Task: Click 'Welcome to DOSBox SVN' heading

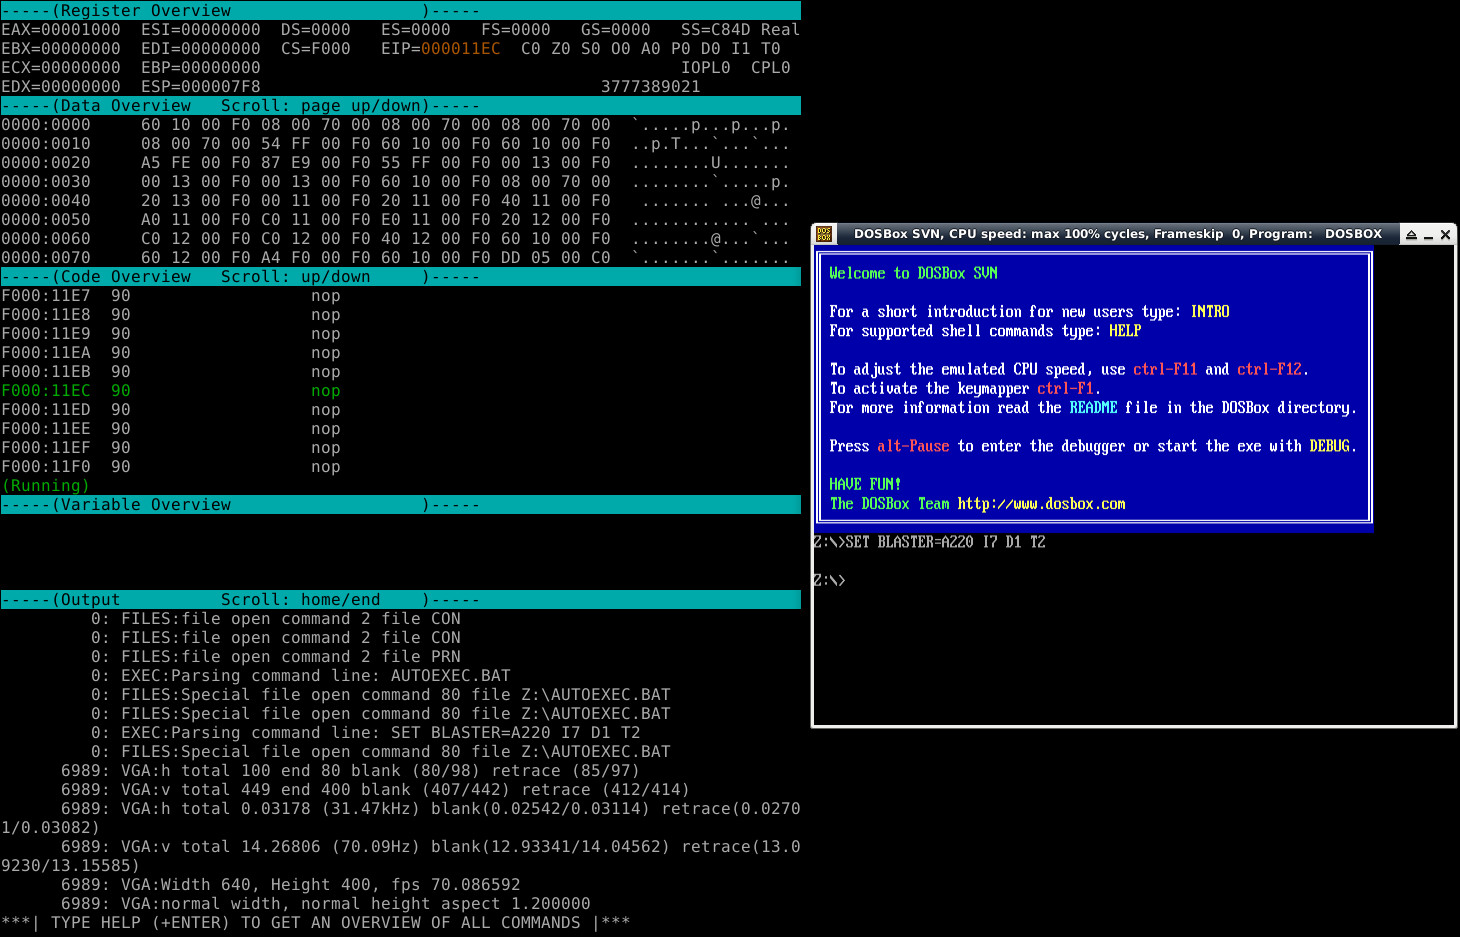Action: (913, 273)
